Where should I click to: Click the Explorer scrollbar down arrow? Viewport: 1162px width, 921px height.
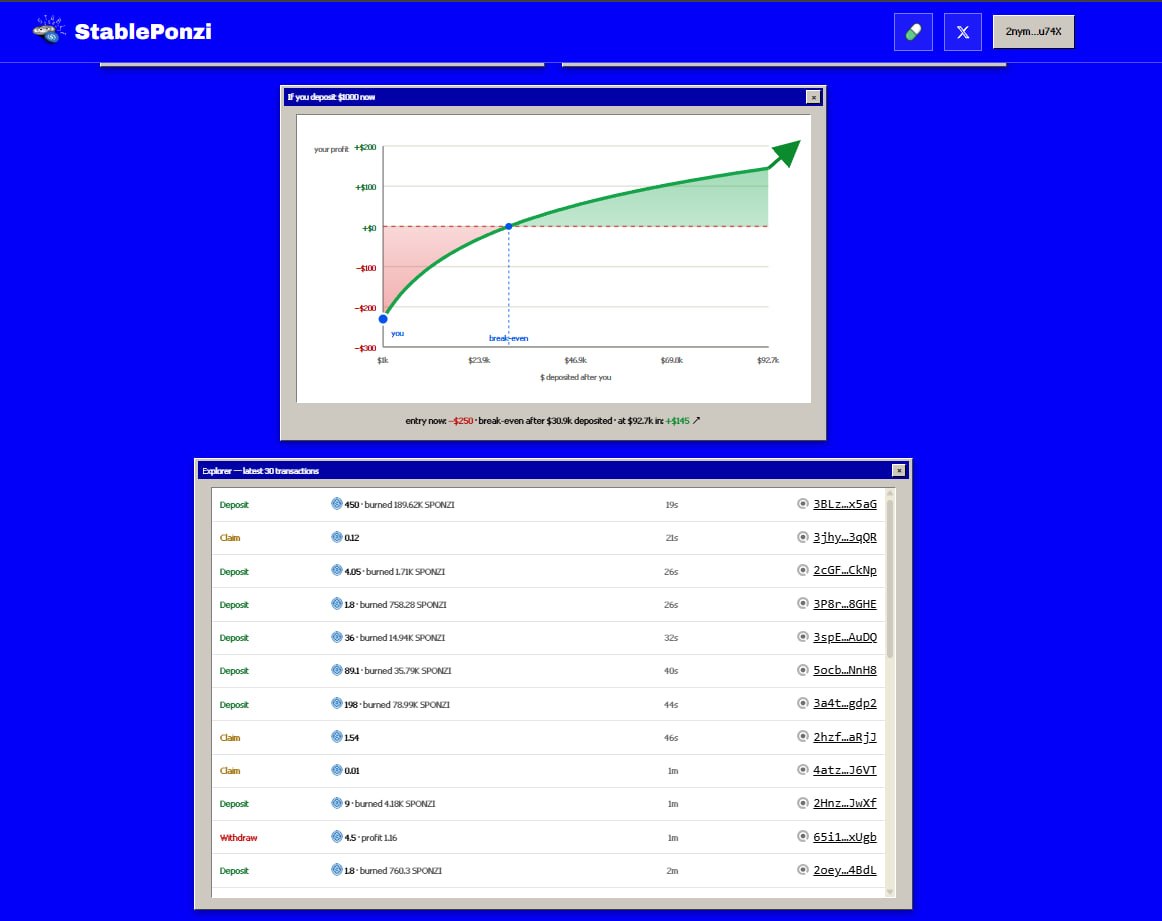[x=890, y=892]
